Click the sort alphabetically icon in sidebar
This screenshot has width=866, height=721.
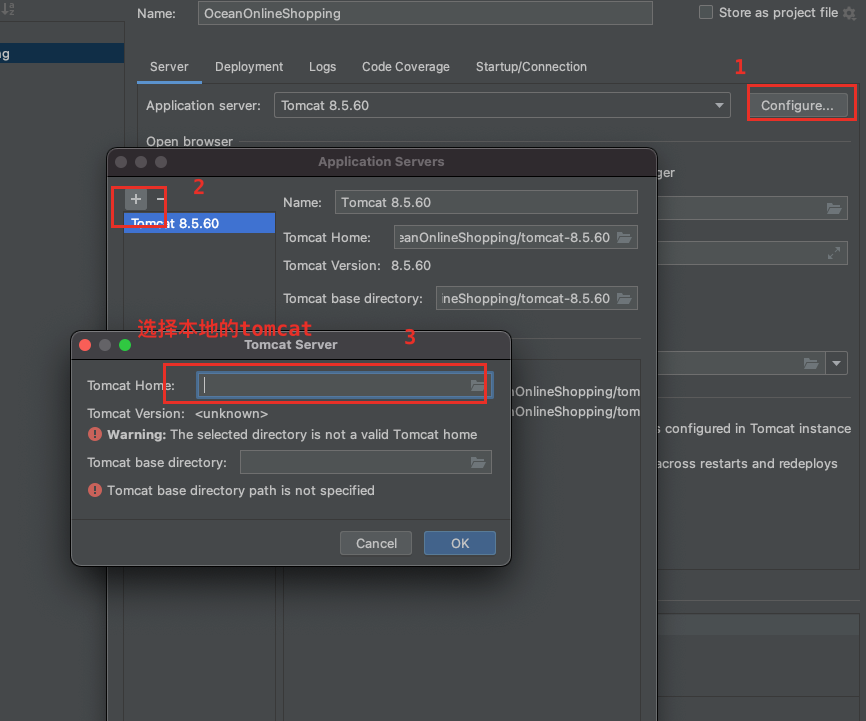[x=8, y=8]
